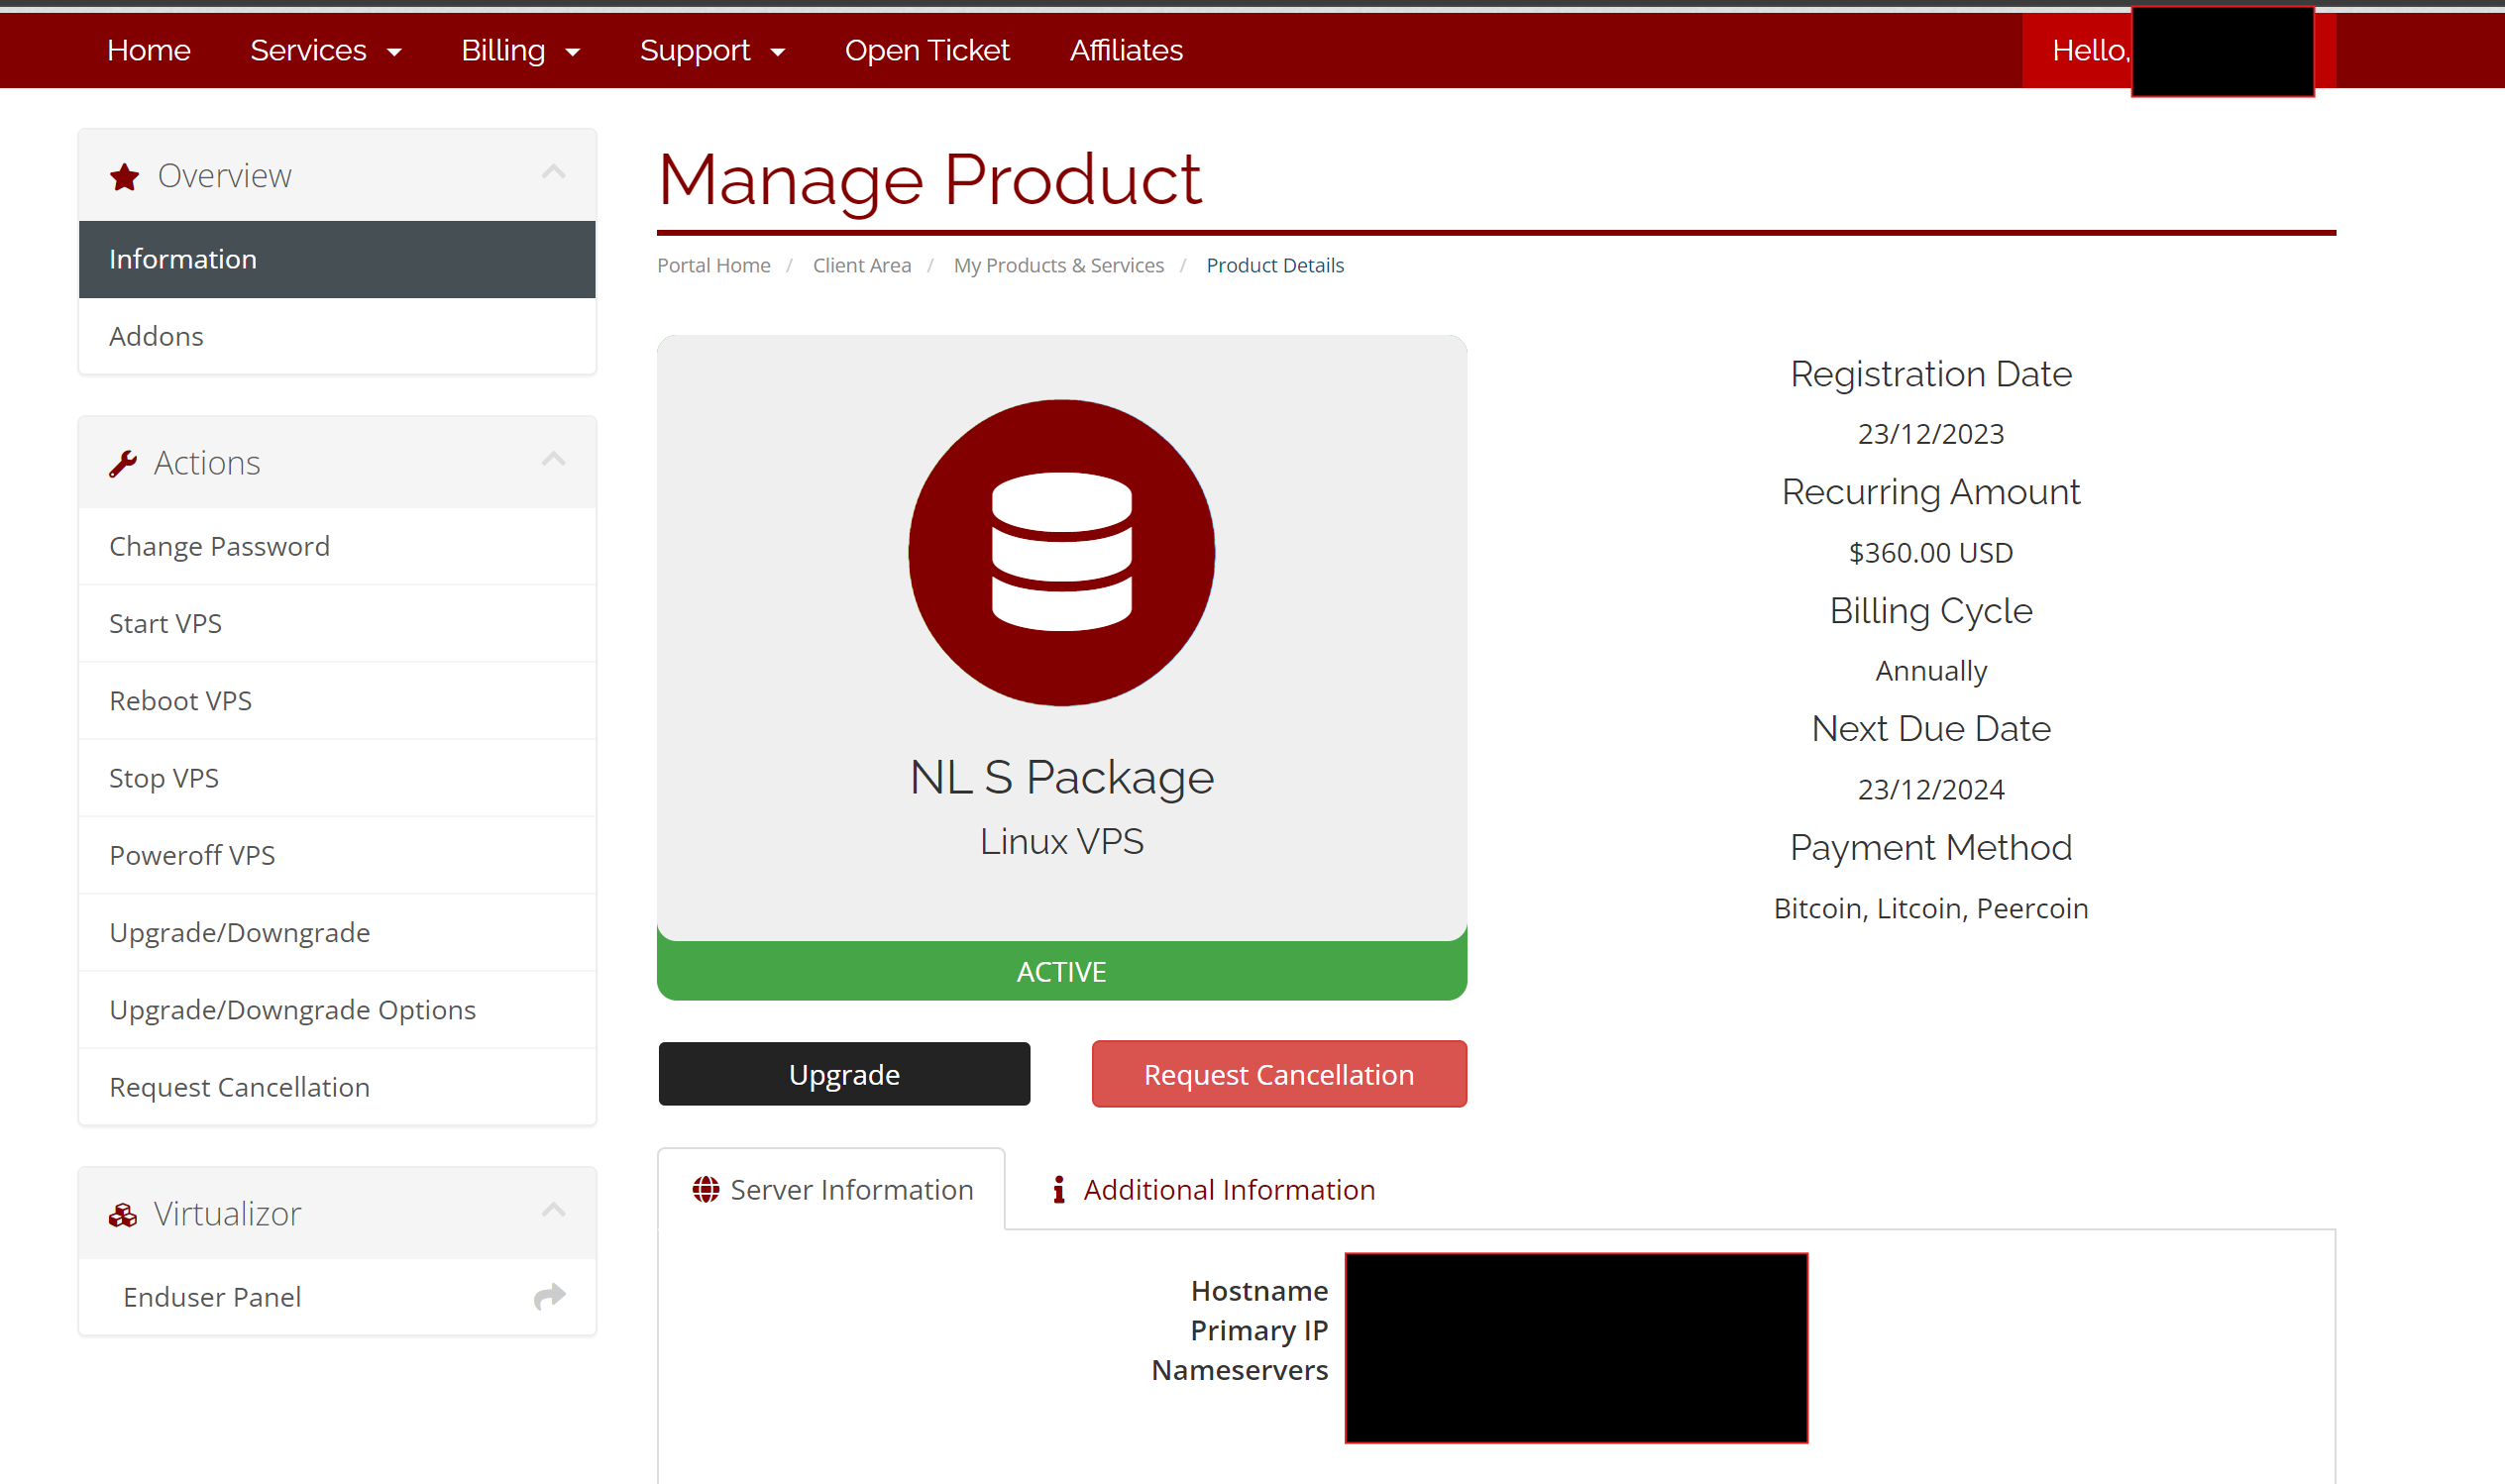Go to Home in the navbar
The image size is (2505, 1484).
pos(149,50)
